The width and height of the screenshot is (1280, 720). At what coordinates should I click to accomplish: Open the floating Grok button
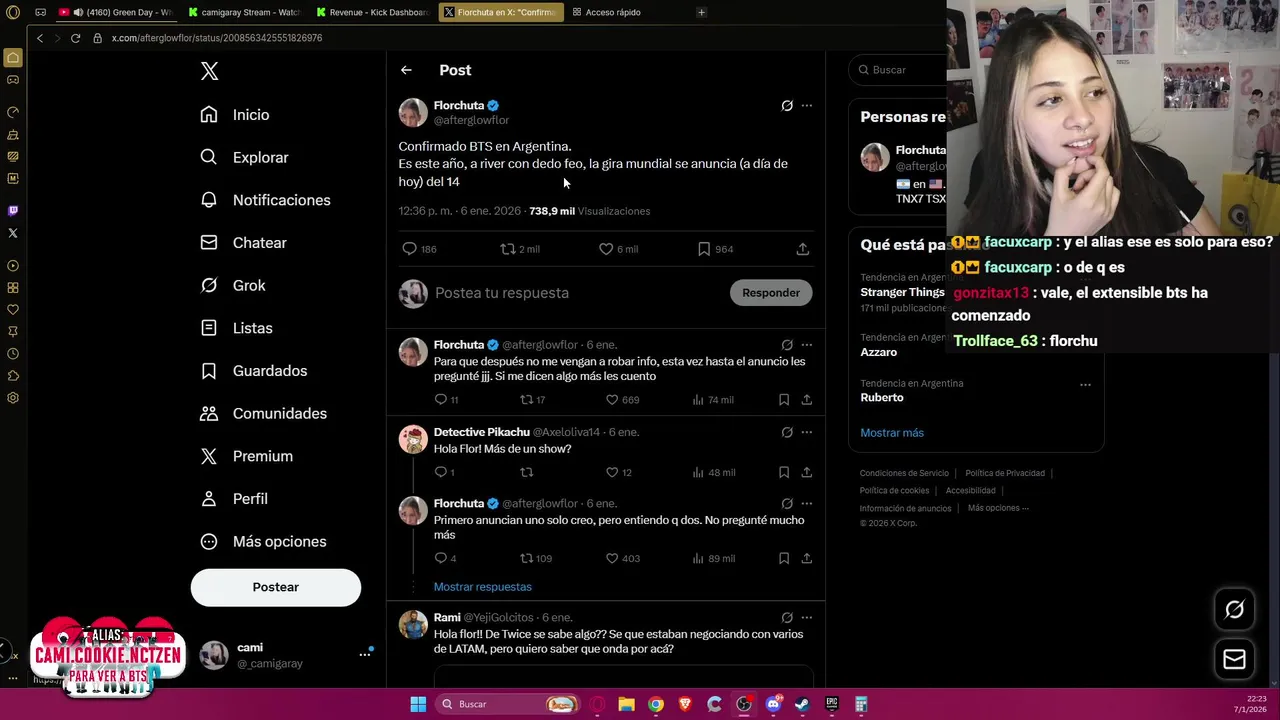[x=1234, y=610]
